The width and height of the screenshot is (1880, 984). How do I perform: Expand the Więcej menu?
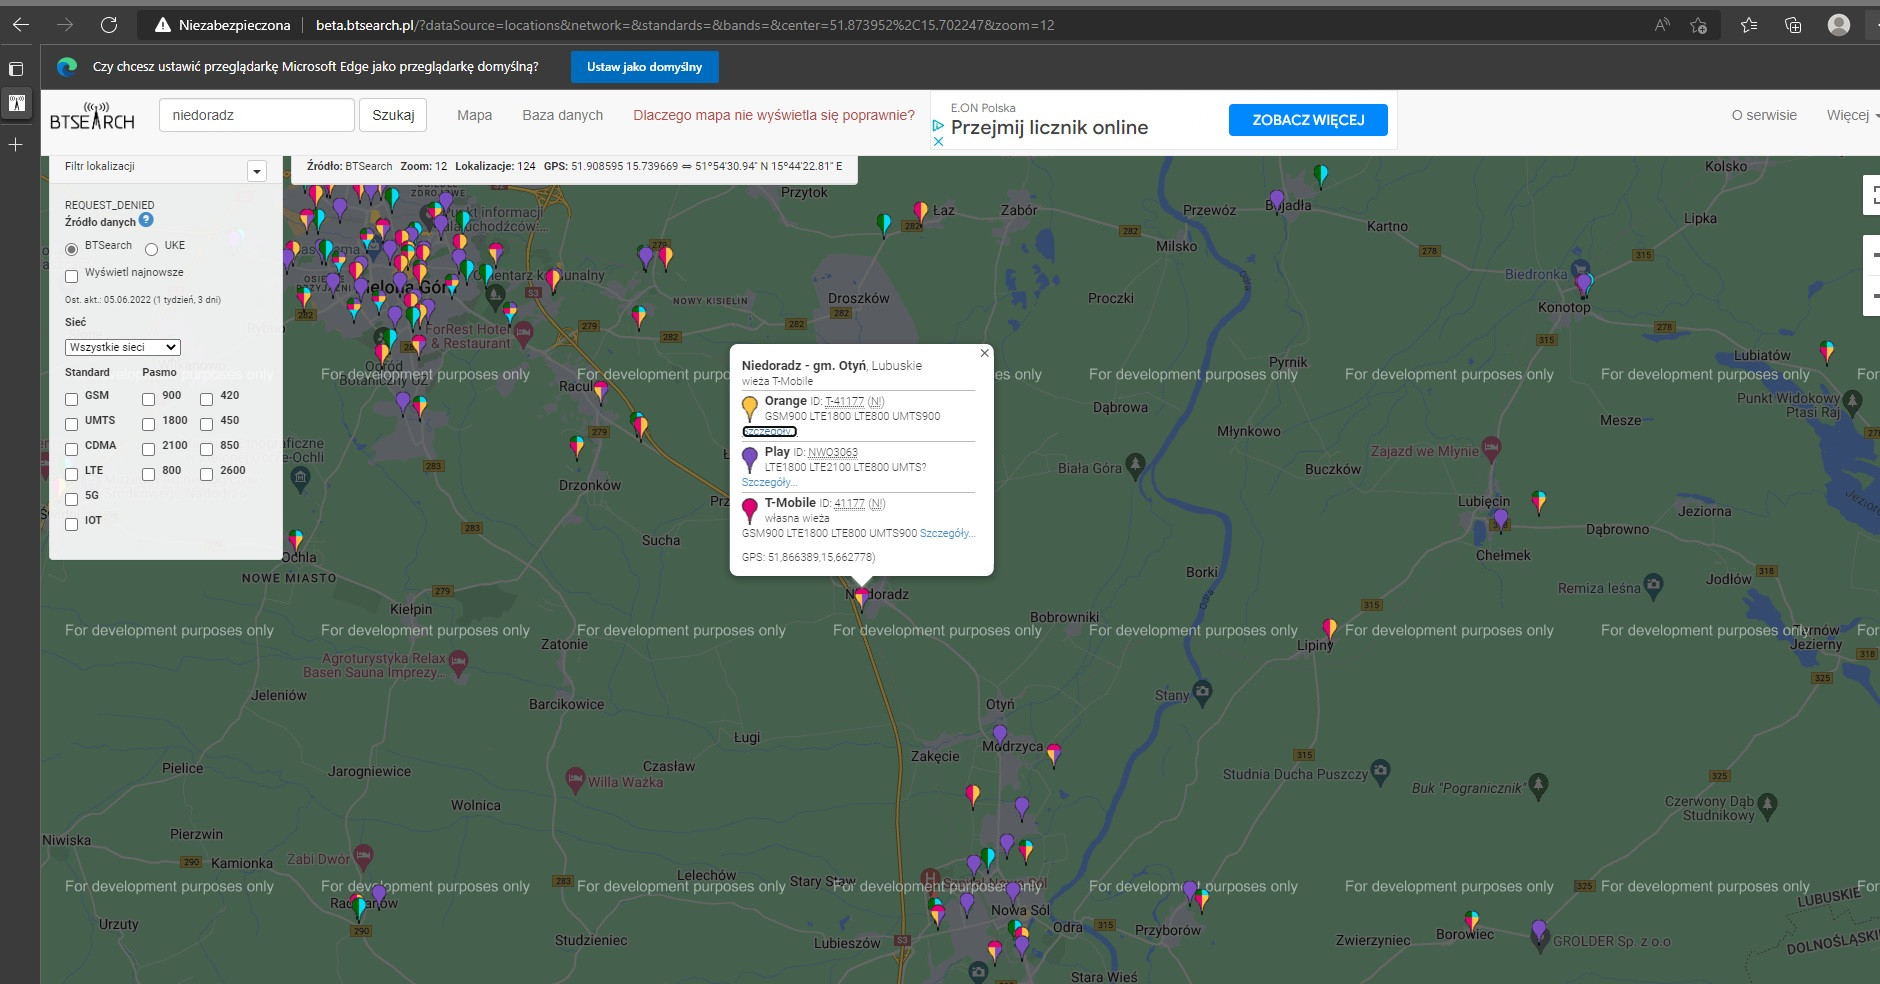[1852, 115]
